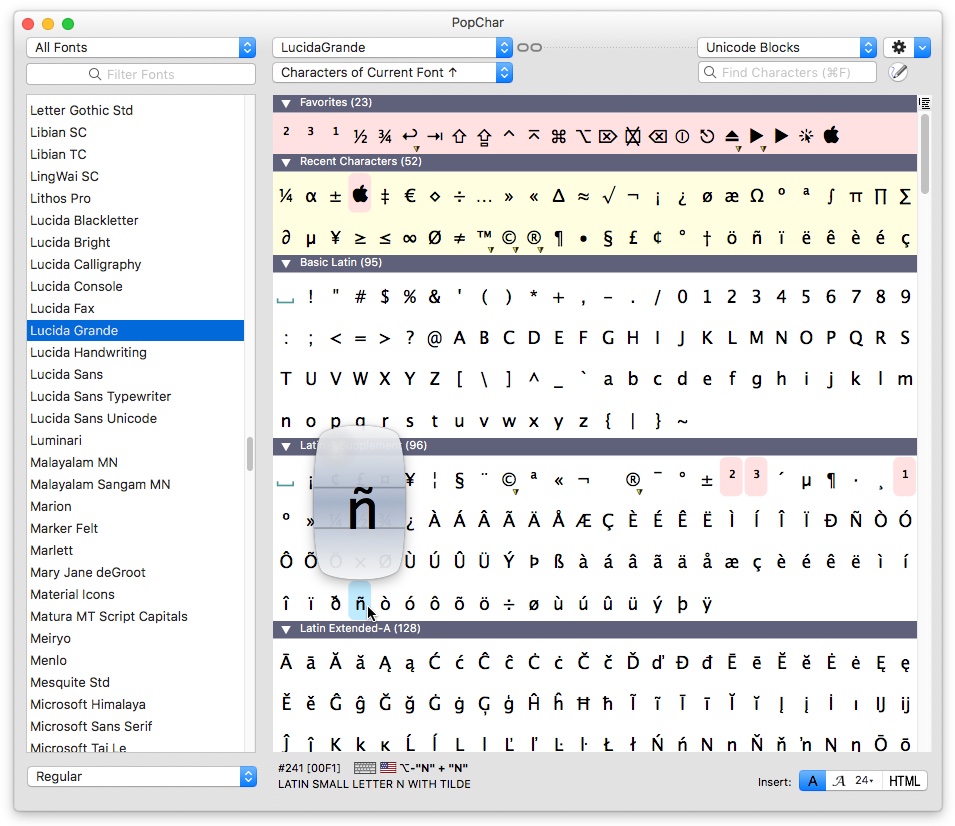Open the All Fonts dropdown
955x826 pixels.
click(x=141, y=47)
